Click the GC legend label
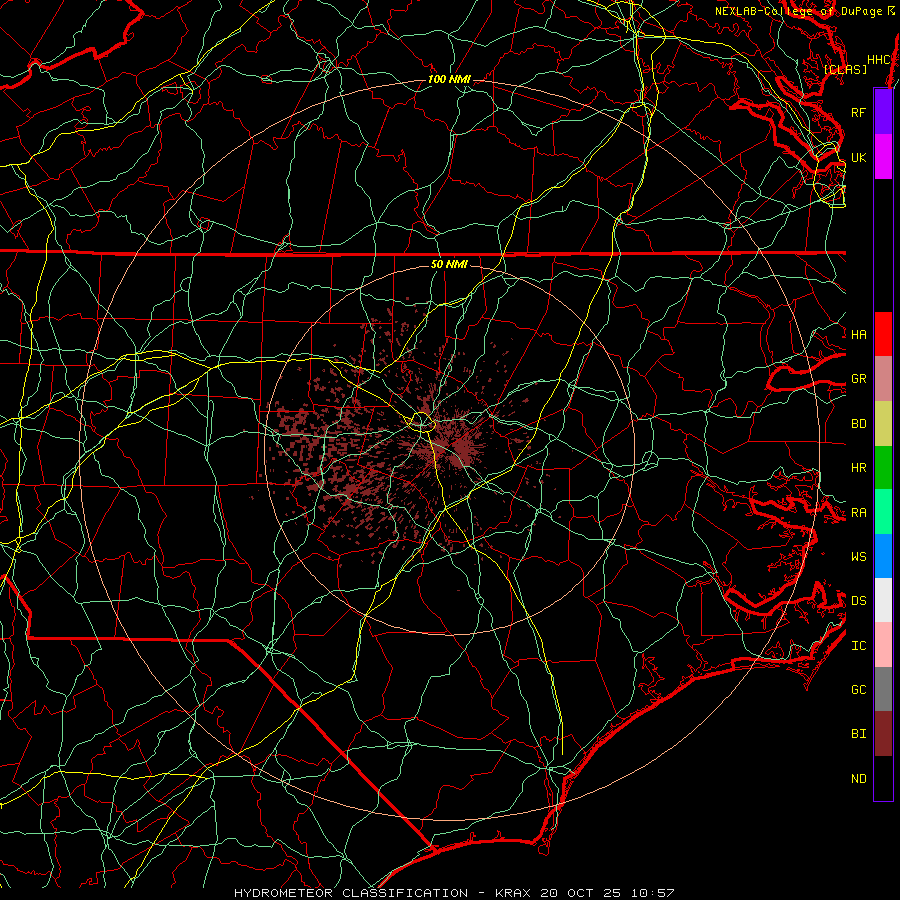900x900 pixels. click(858, 689)
